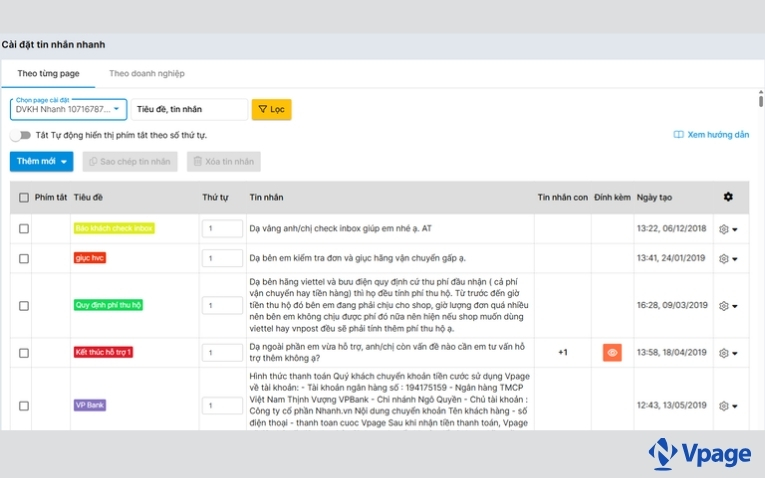Expand the 'Thêm mới' dropdown button
This screenshot has height=478, width=765.
[42, 161]
